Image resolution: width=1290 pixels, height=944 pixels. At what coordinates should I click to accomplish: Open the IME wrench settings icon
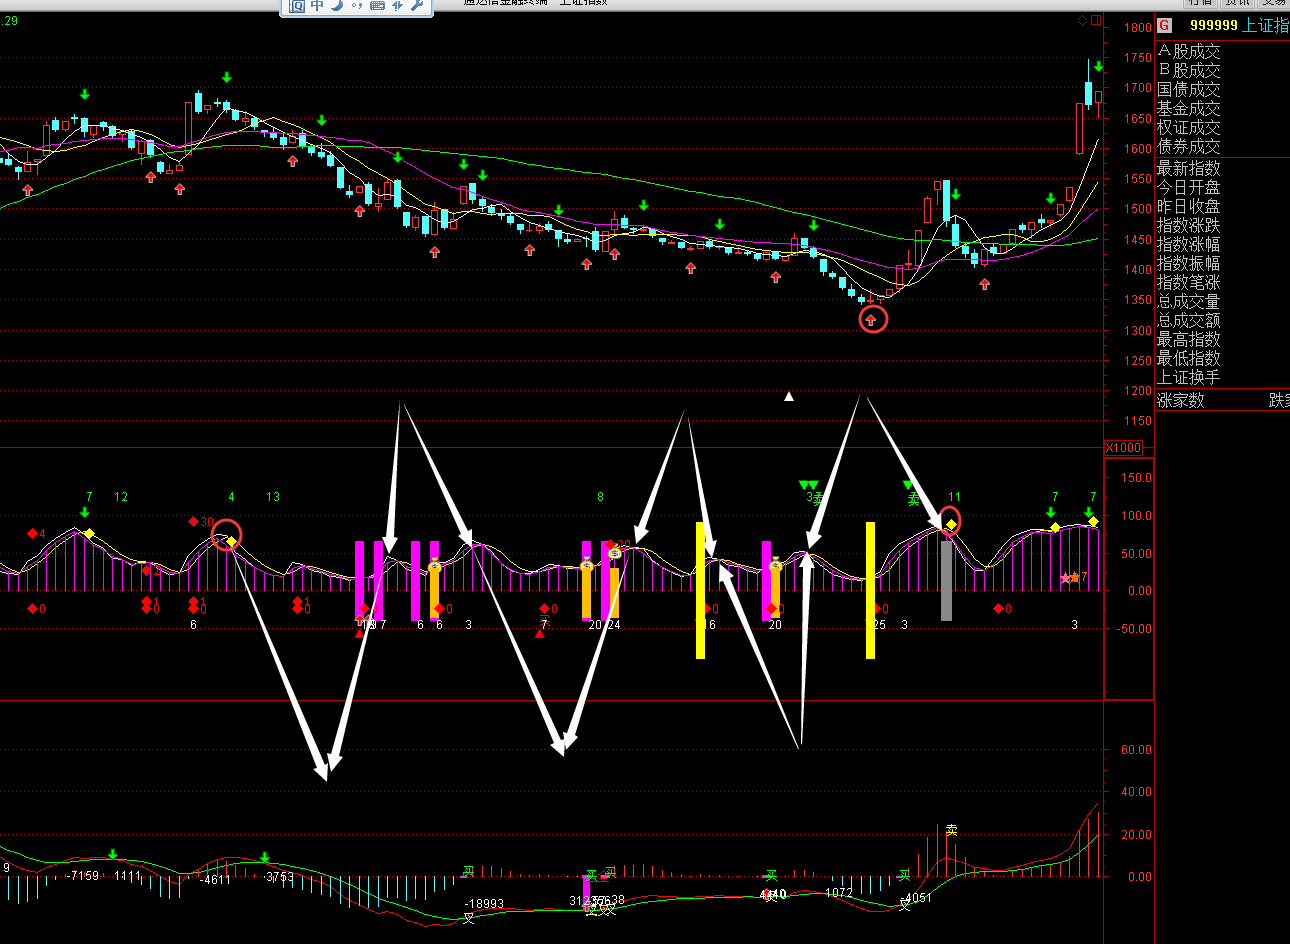(x=417, y=6)
